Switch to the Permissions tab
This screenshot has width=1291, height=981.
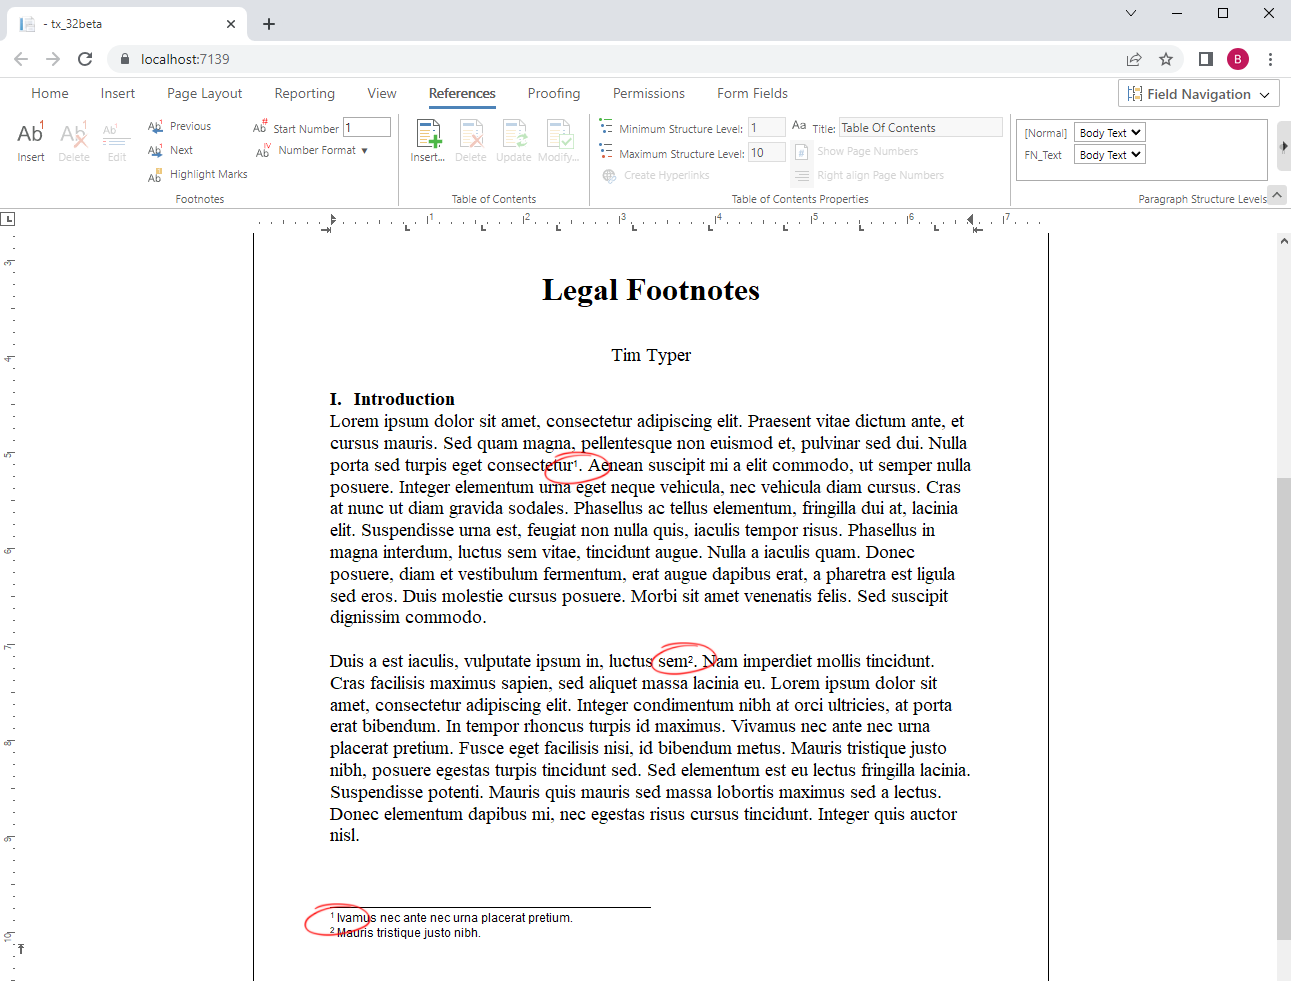point(649,93)
